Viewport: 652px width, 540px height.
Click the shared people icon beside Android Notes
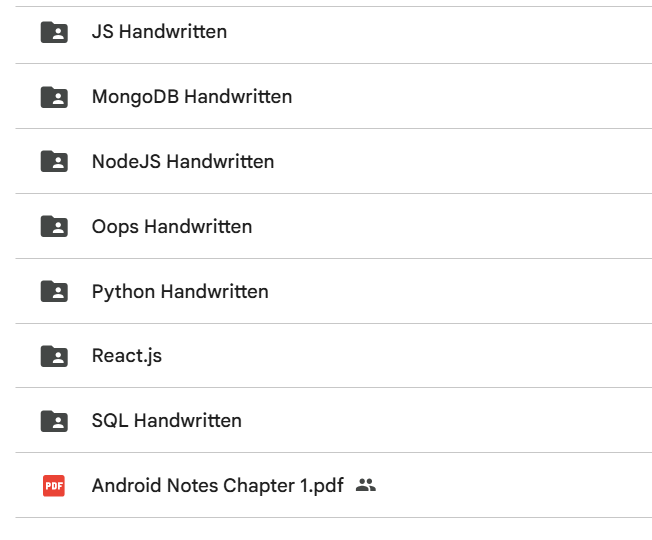[x=366, y=486]
